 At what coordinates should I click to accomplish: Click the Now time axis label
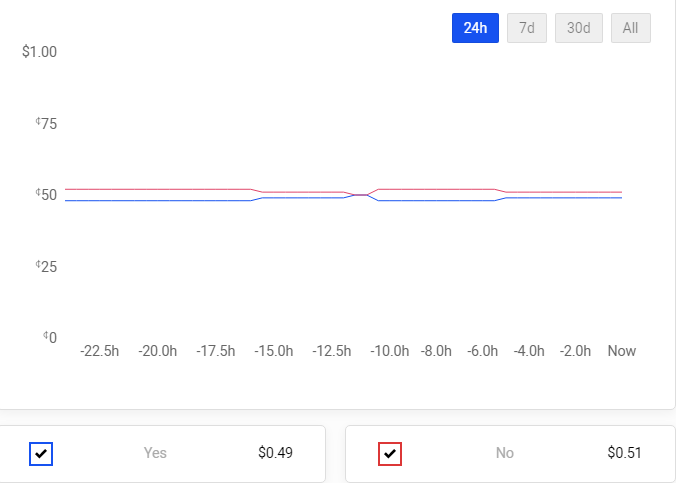622,351
